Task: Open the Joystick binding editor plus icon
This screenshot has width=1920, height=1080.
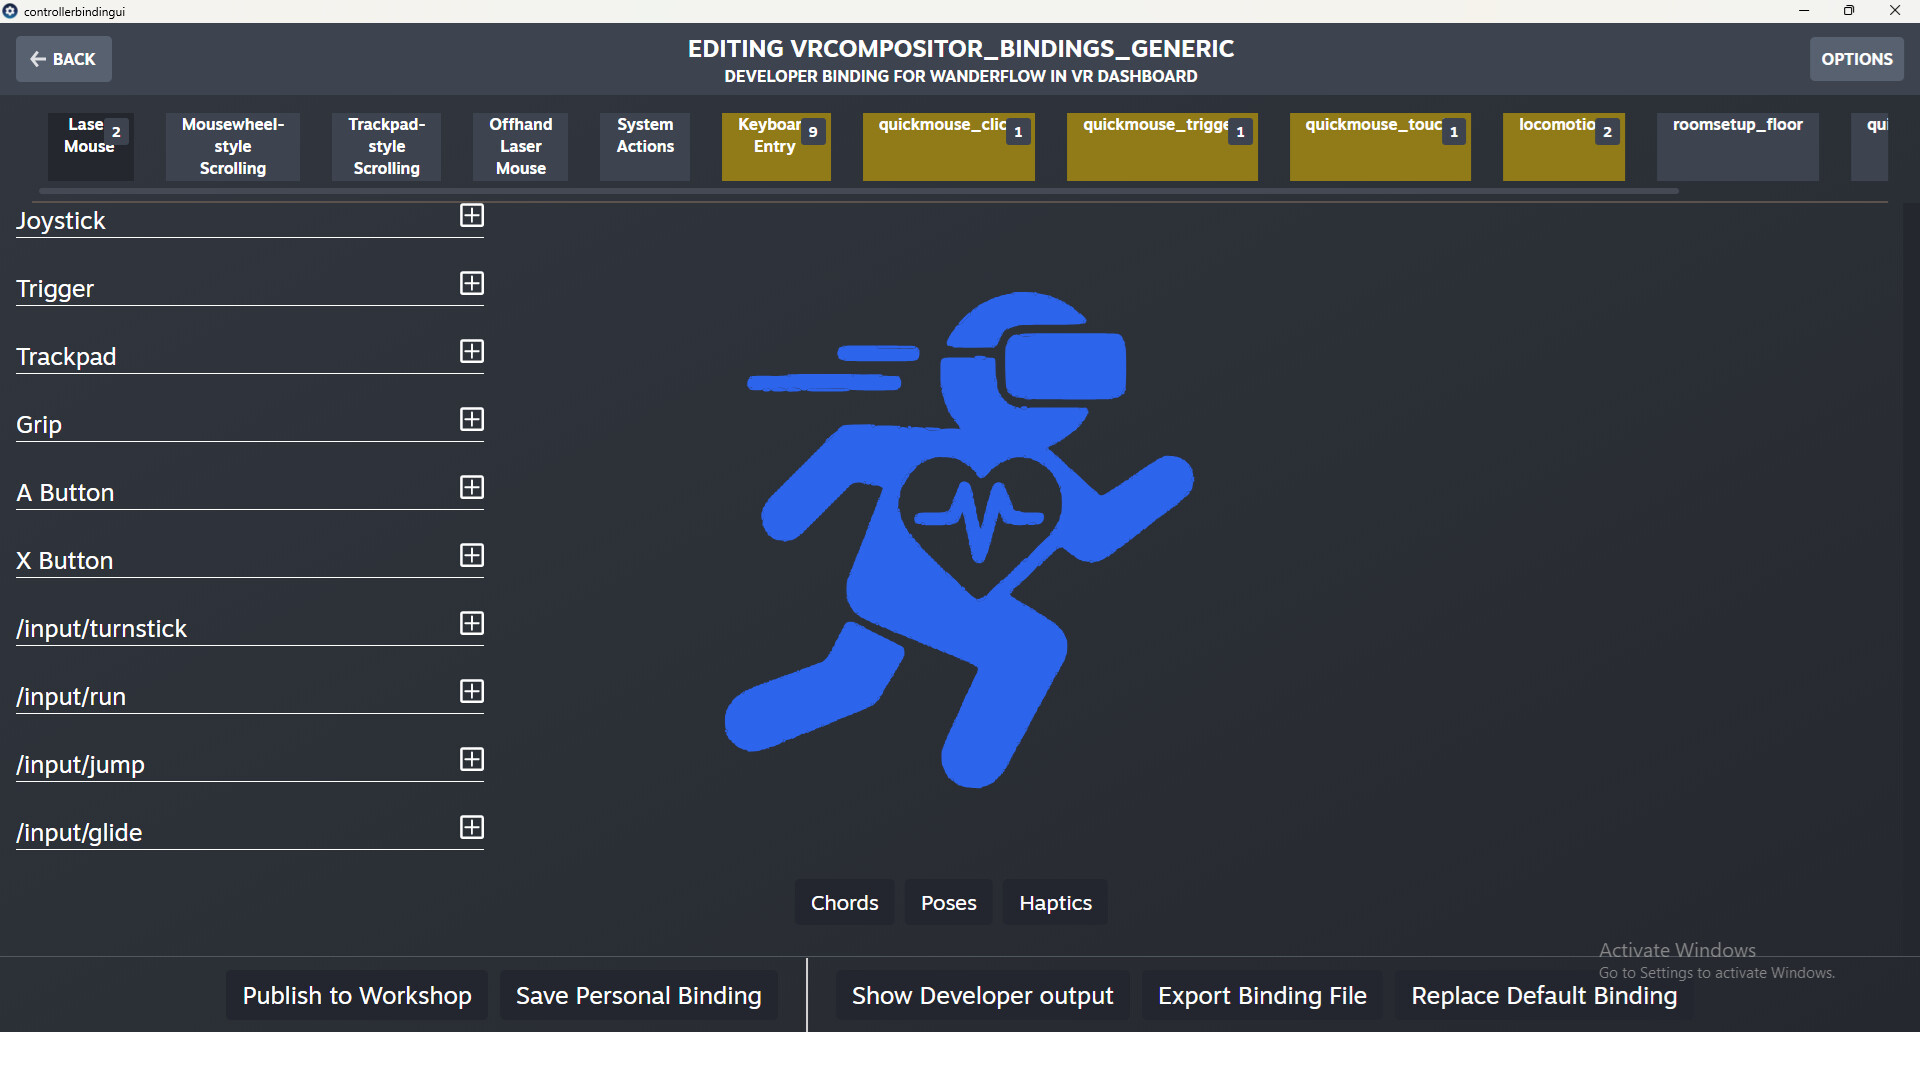Action: (x=471, y=215)
